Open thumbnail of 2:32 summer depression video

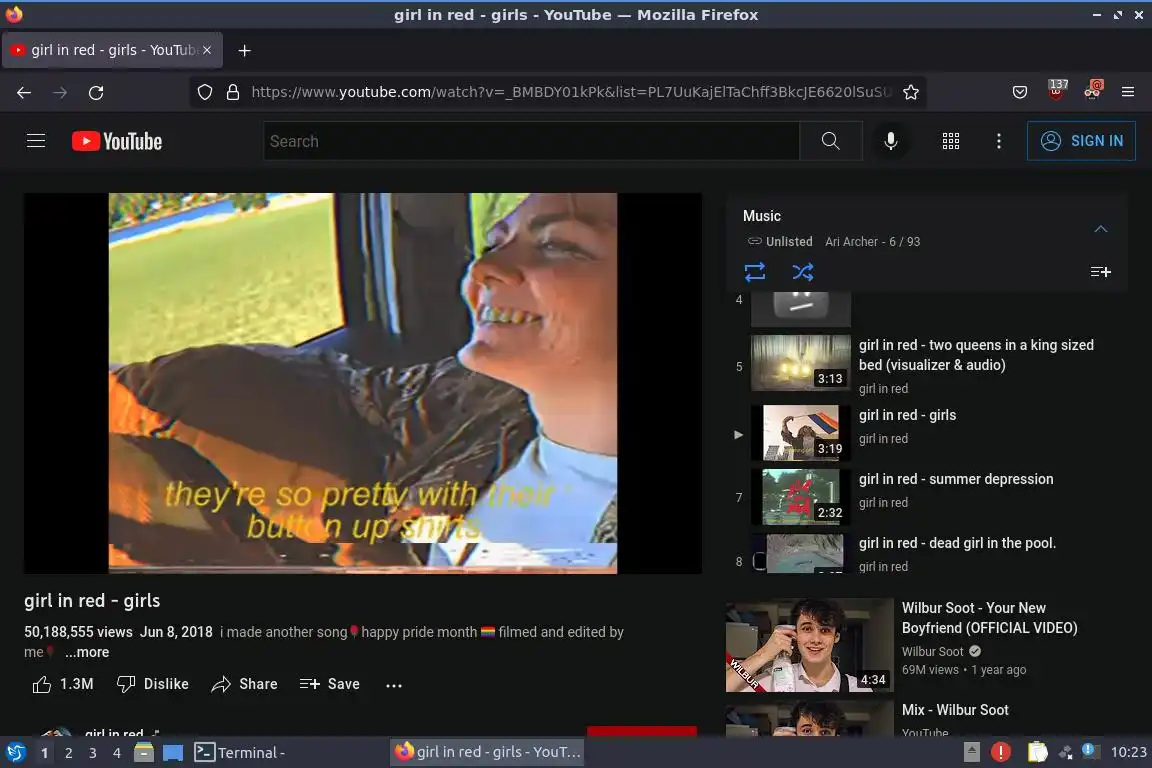pos(801,498)
